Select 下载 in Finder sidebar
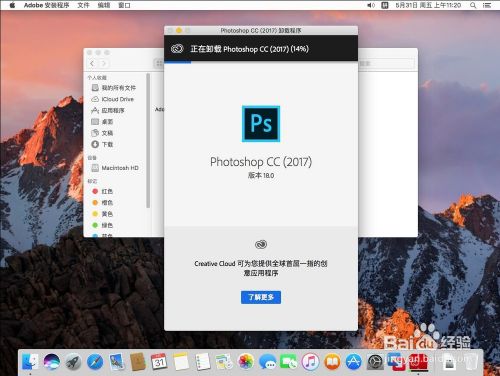Image resolution: width=500 pixels, height=376 pixels. point(103,144)
